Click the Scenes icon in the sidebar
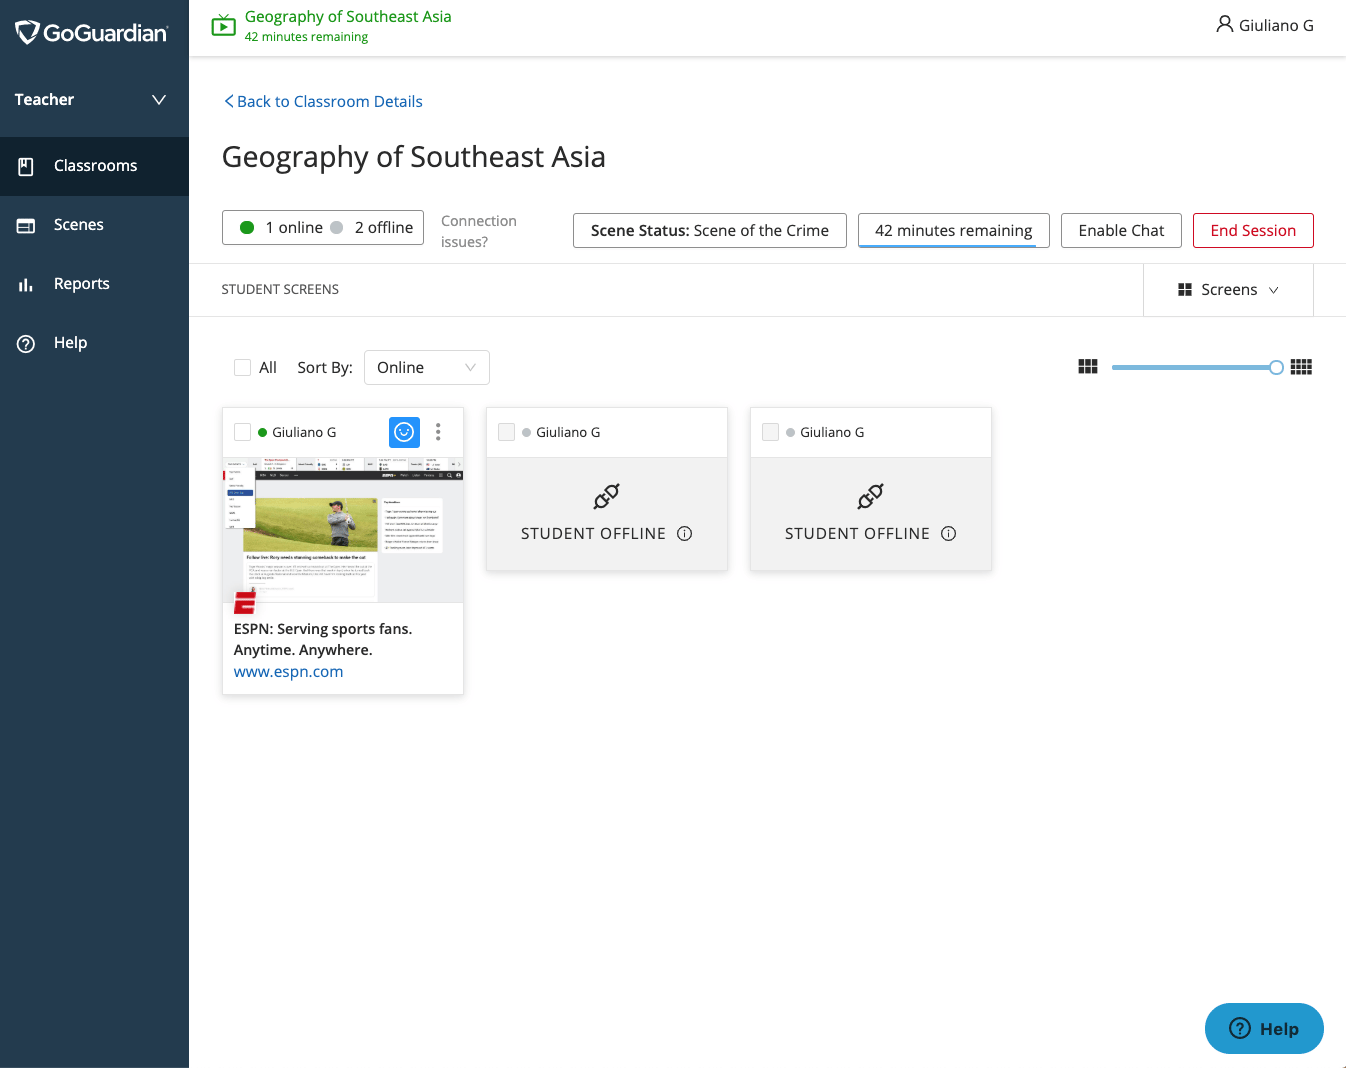Screen dimensions: 1346x1068 tap(26, 225)
